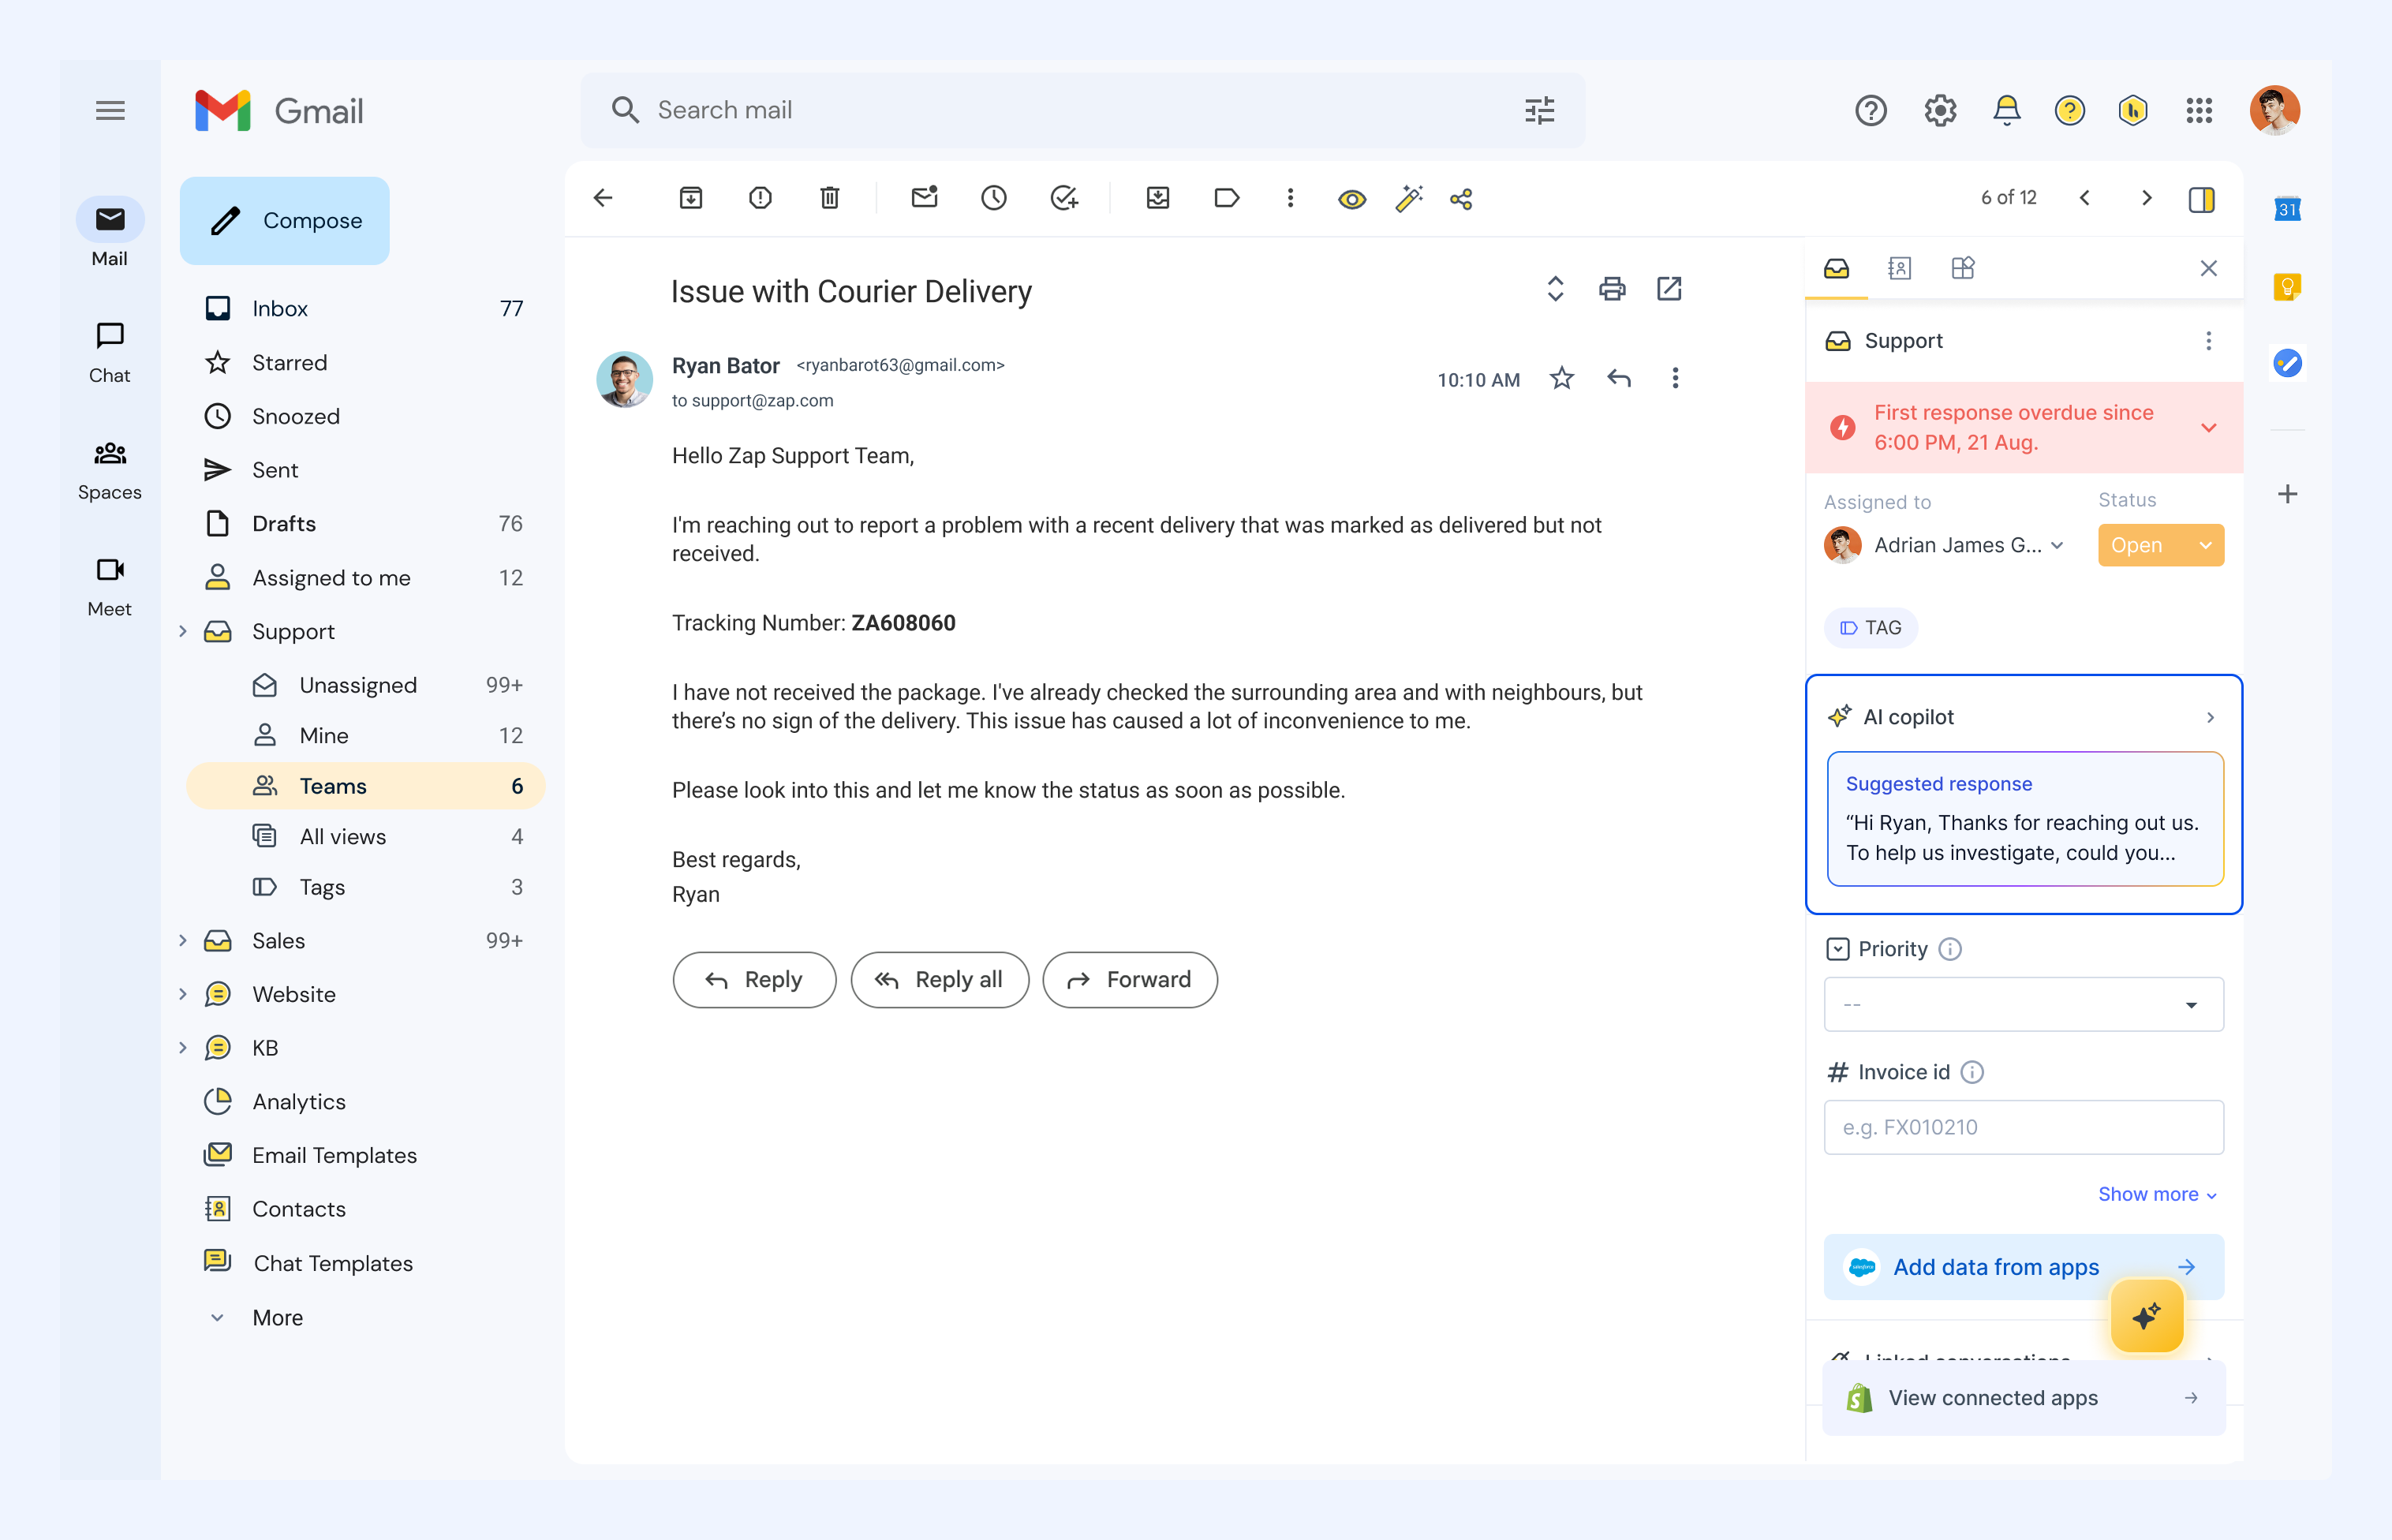Go to the next conversation
This screenshot has height=1540, width=2392.
pos(2146,198)
